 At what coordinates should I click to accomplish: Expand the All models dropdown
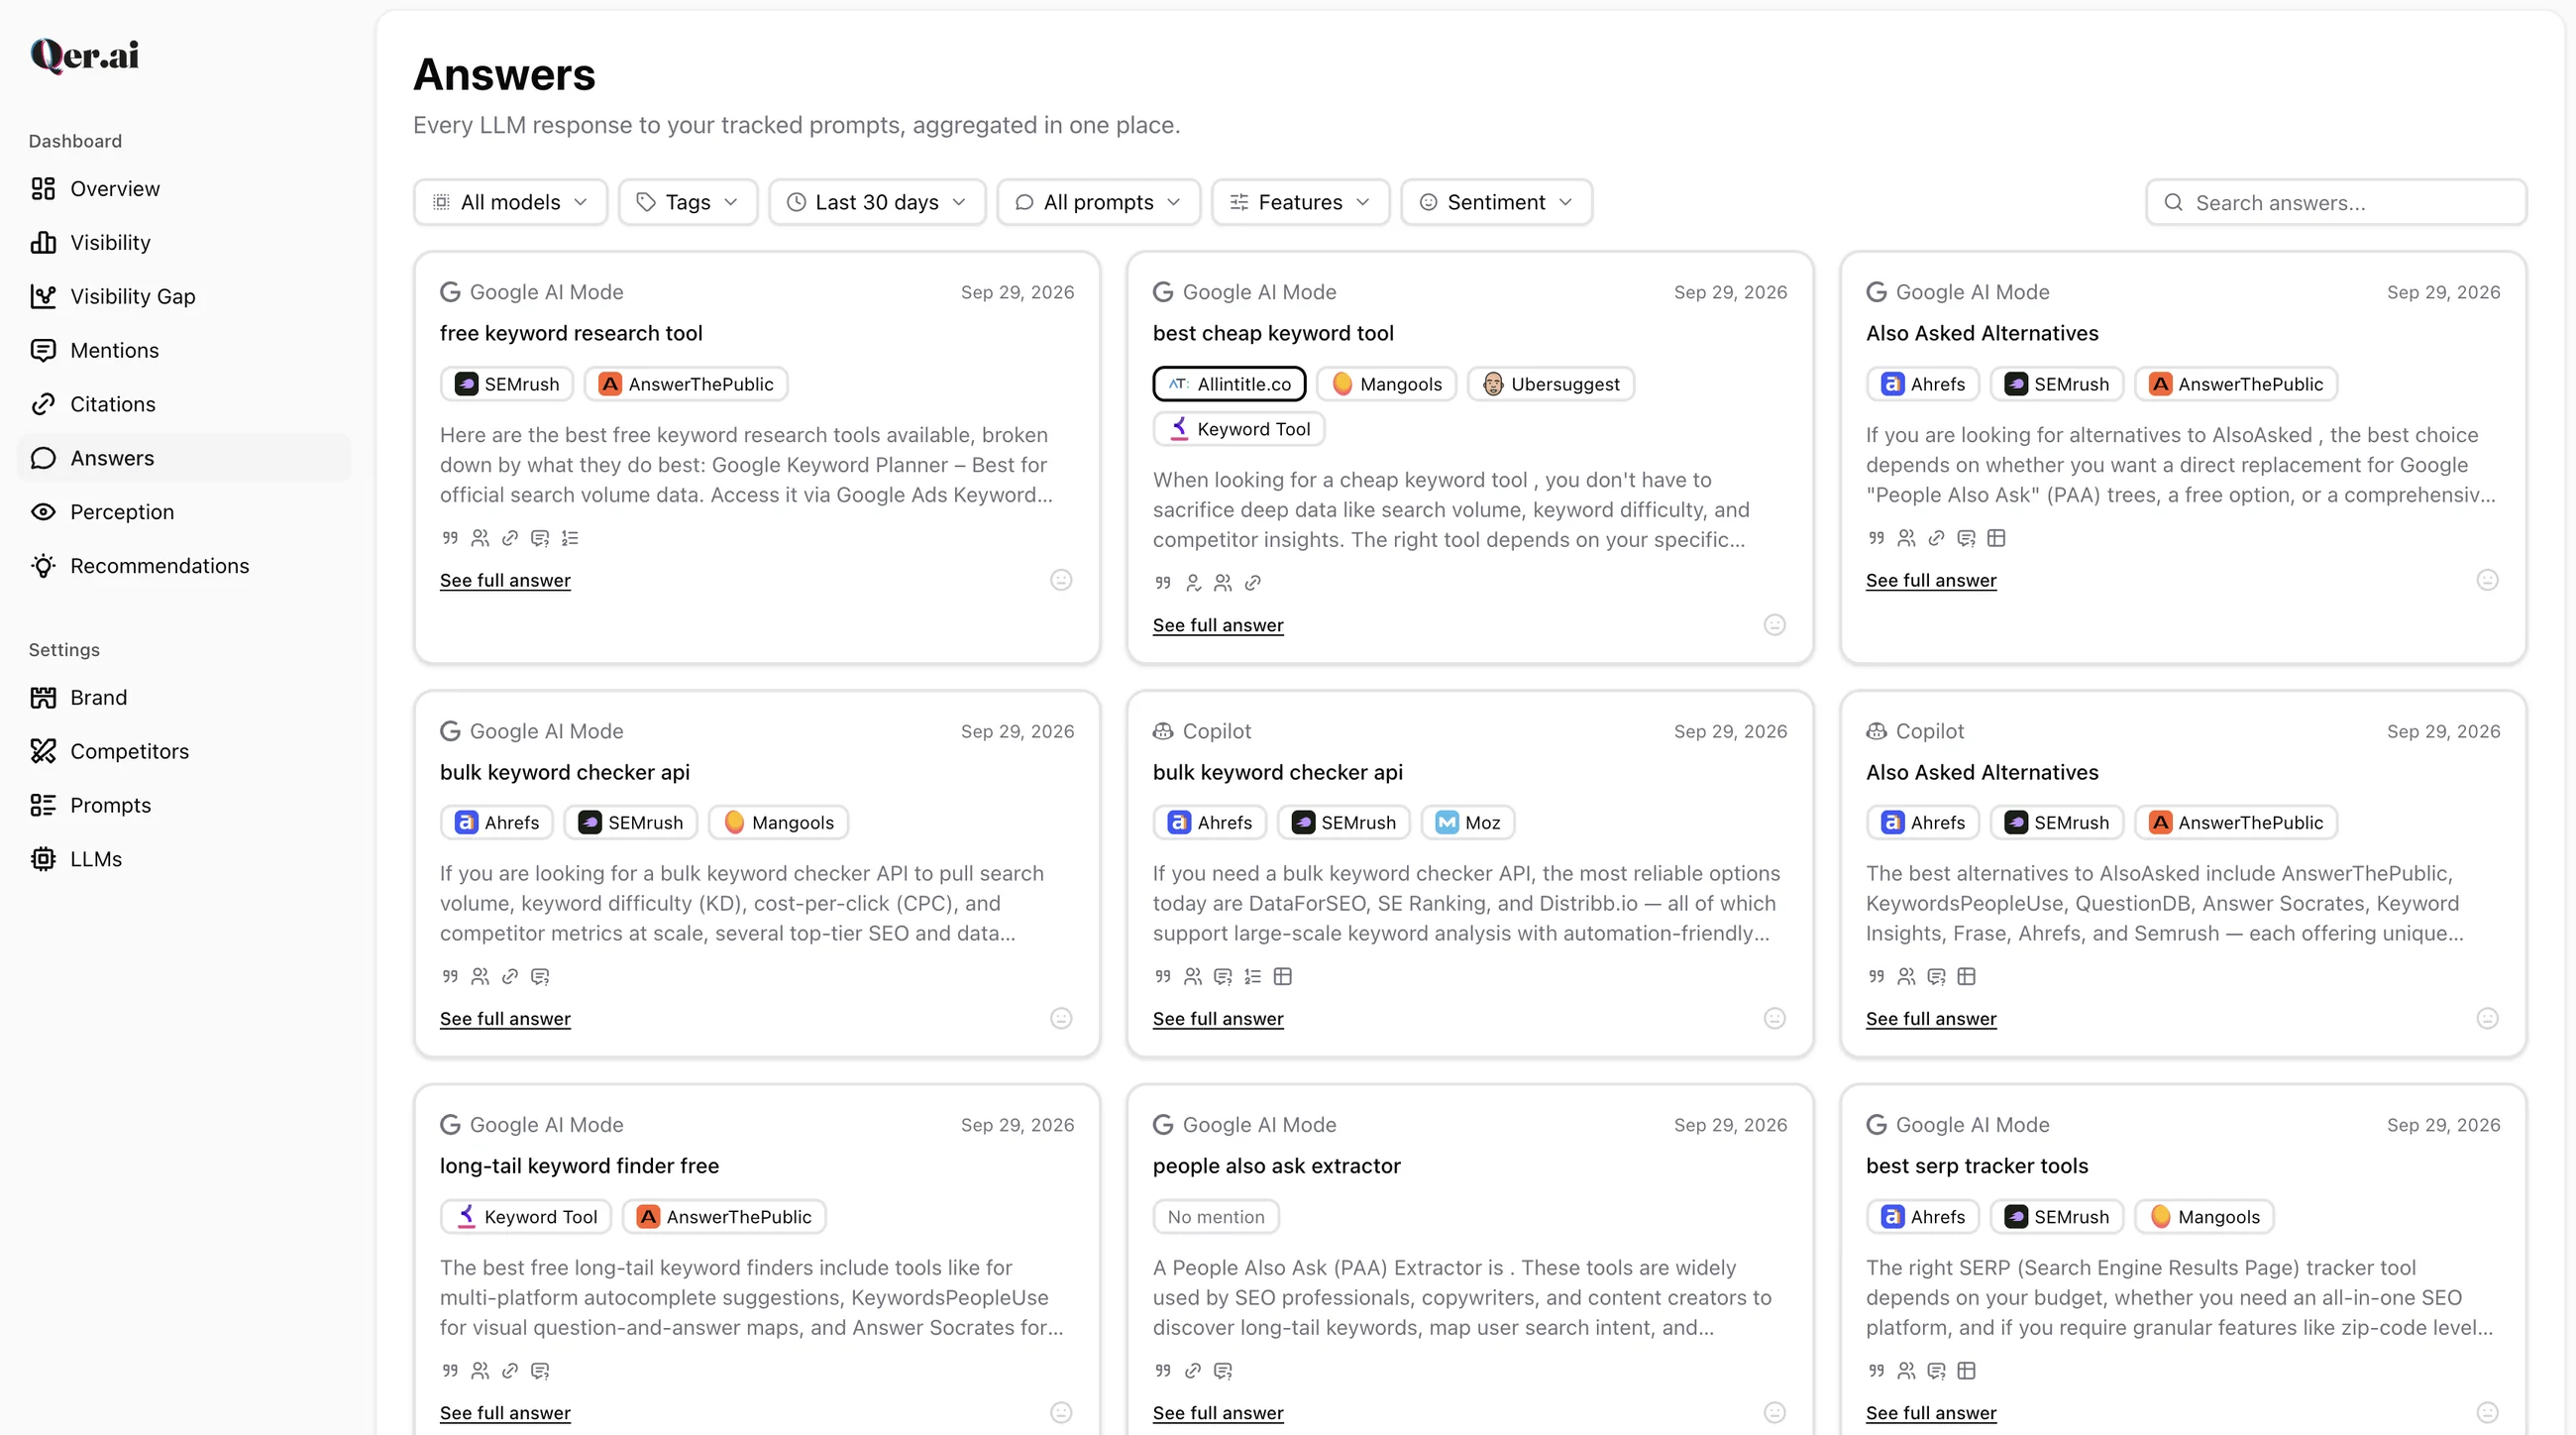pos(510,203)
